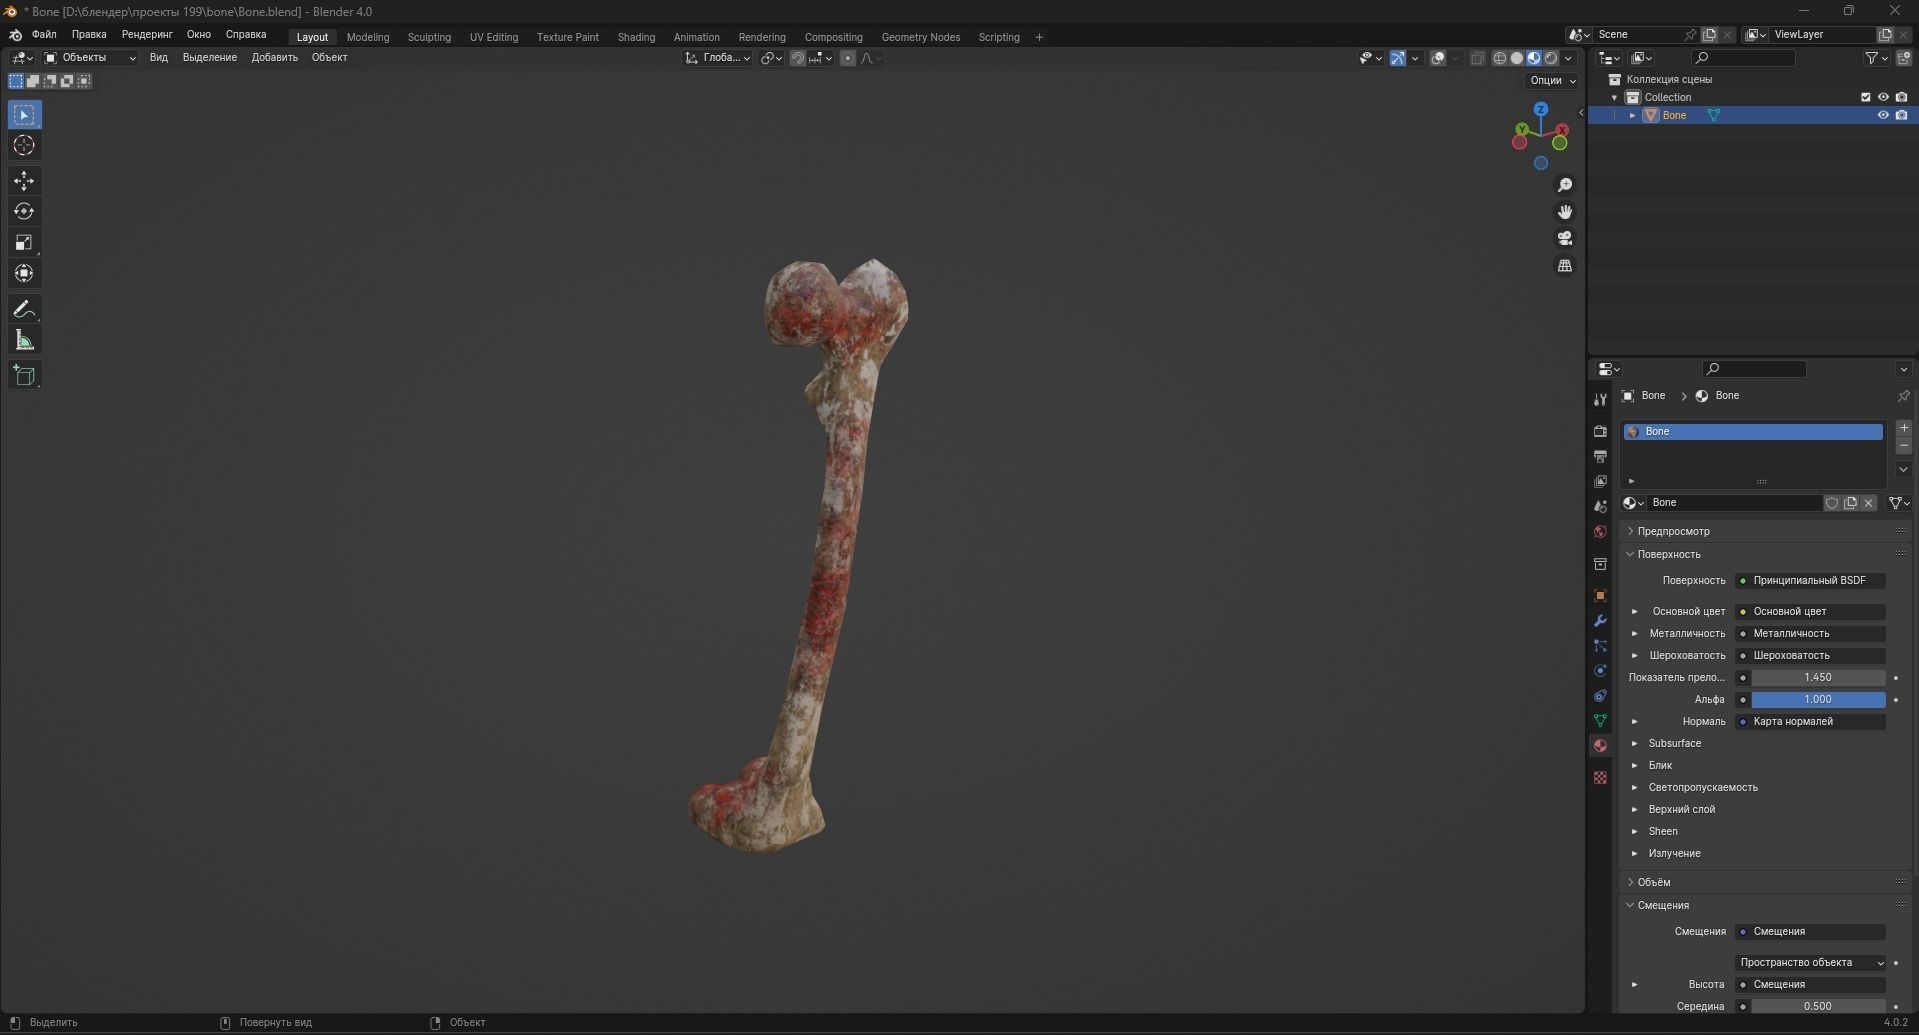Activate the Rotate tool
The width and height of the screenshot is (1919, 1035).
pyautogui.click(x=24, y=211)
